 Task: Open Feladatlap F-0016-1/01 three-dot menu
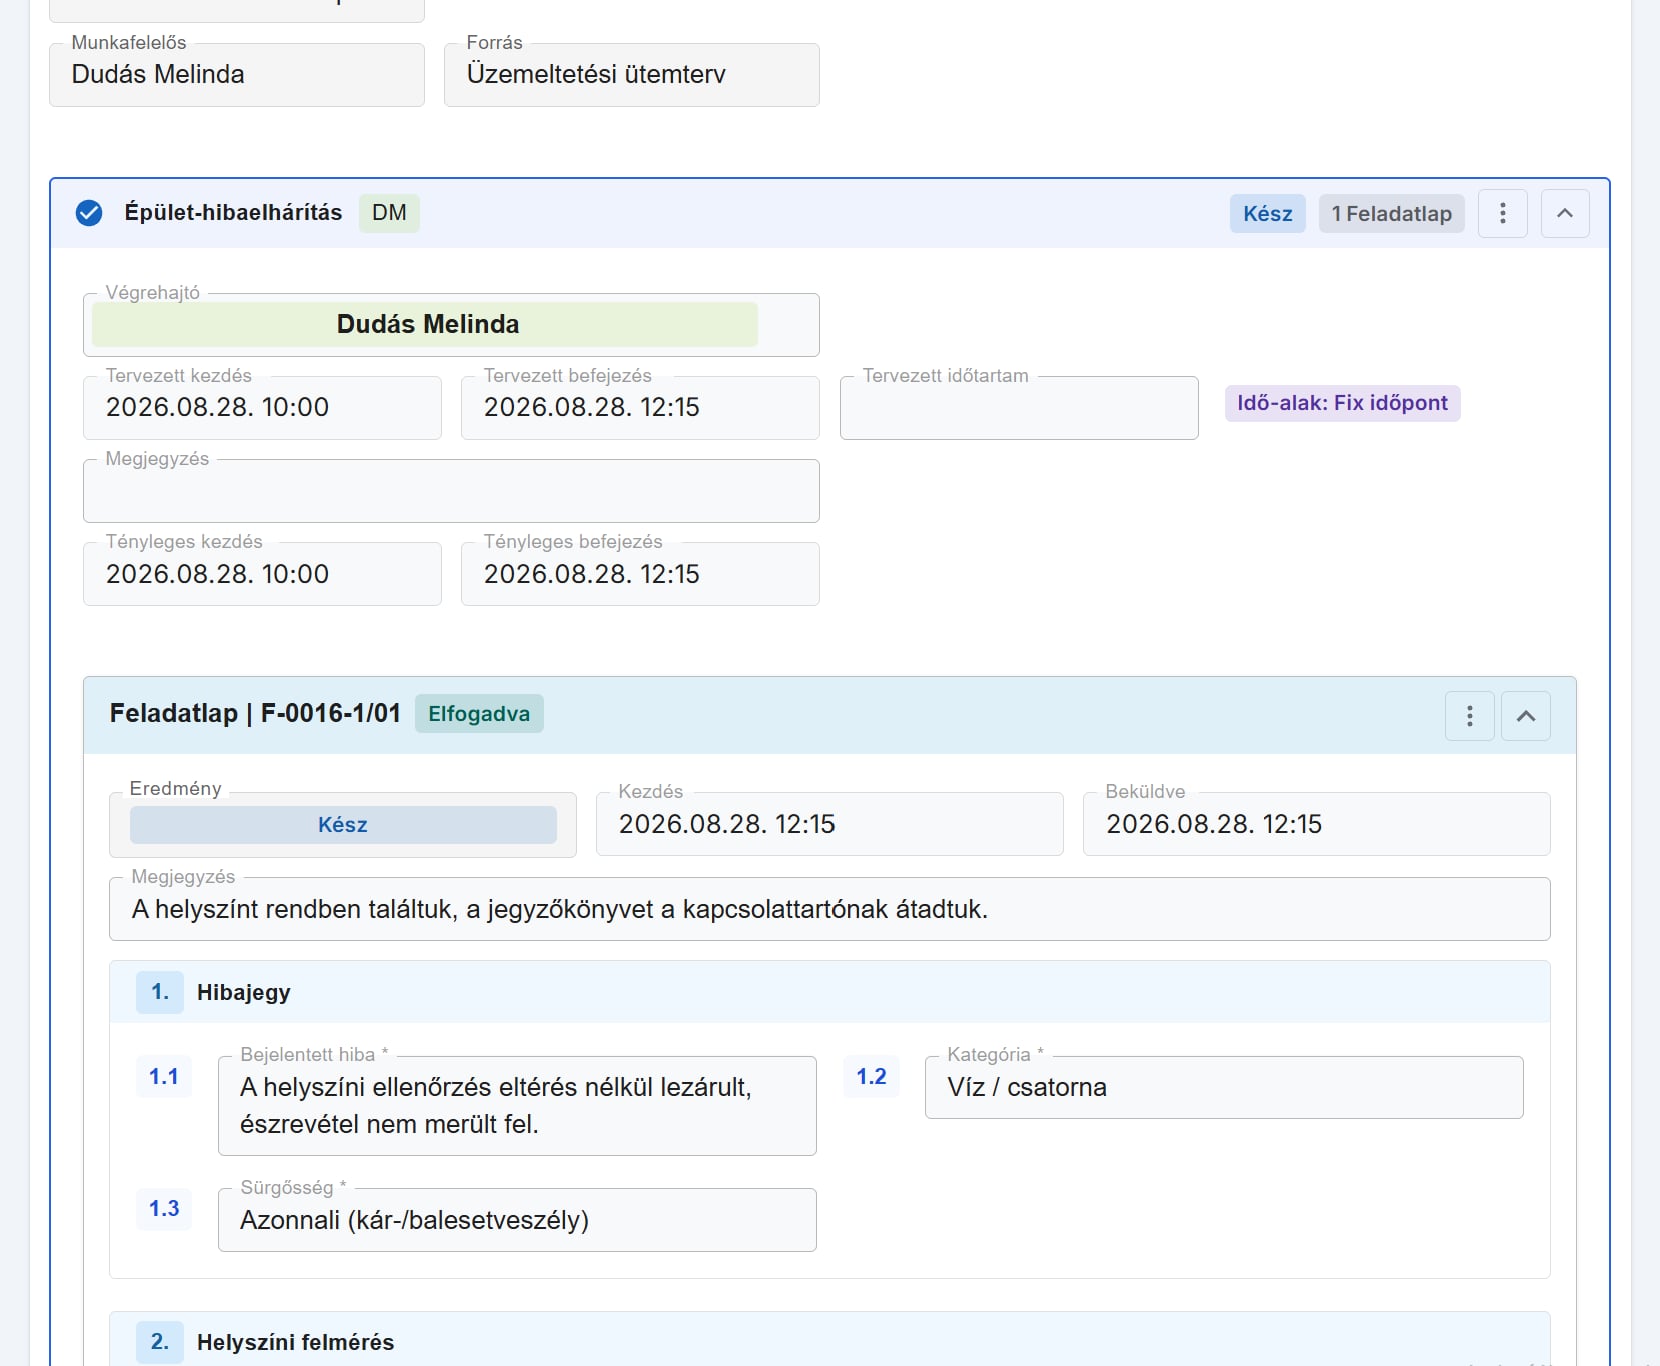[x=1469, y=716]
